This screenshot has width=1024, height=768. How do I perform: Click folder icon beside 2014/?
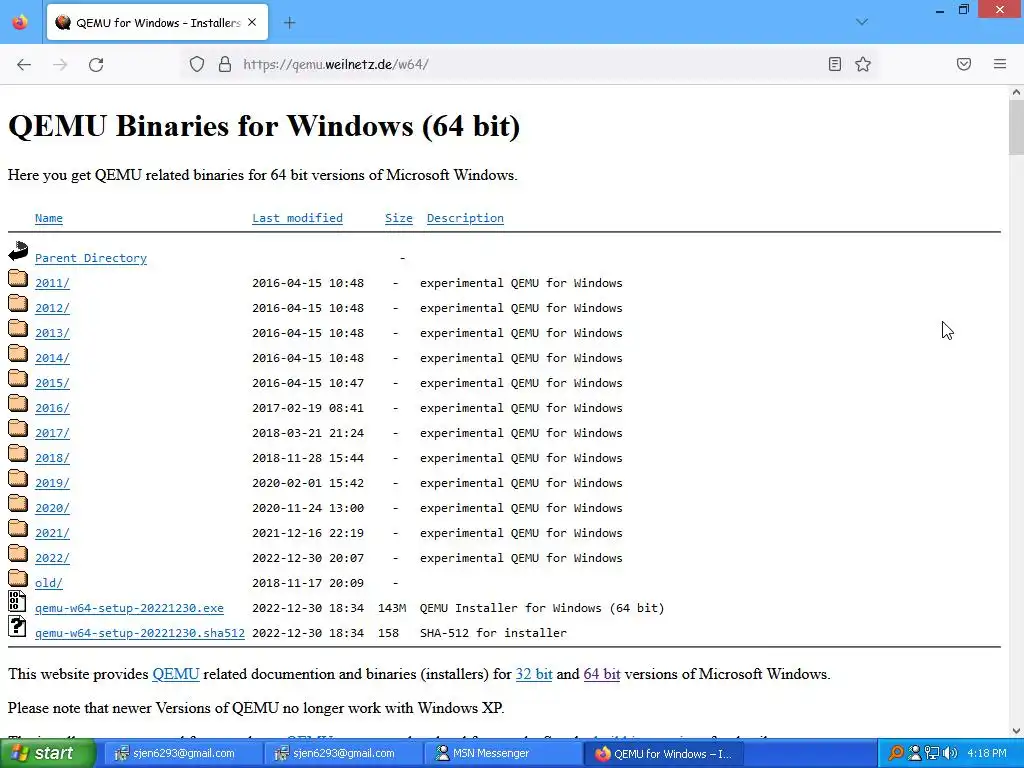[18, 353]
